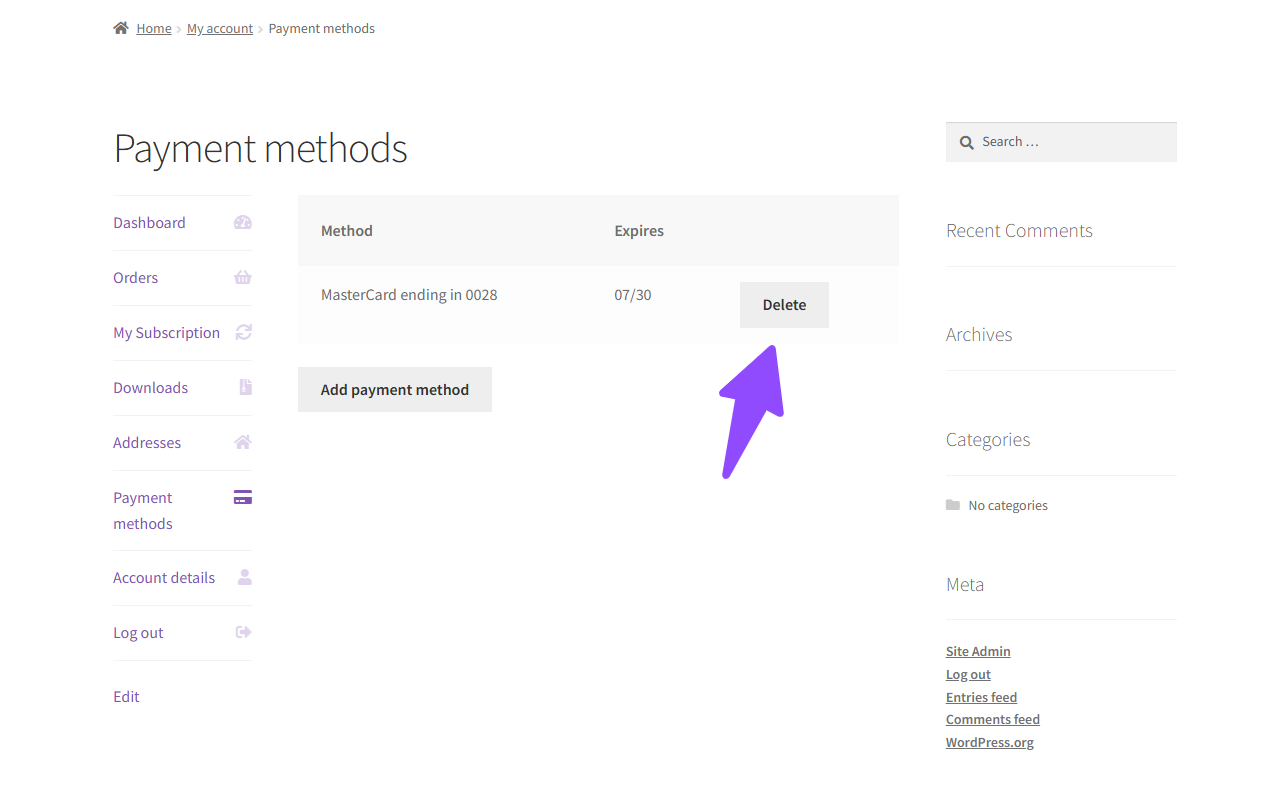Viewport: 1281px width, 801px height.
Task: Click the Orders basket icon
Action: coord(242,278)
